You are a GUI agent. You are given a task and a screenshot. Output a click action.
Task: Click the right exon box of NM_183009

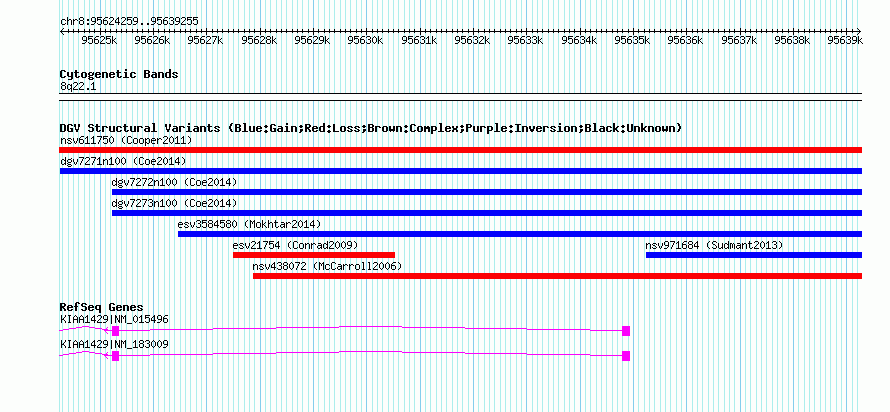tap(626, 356)
